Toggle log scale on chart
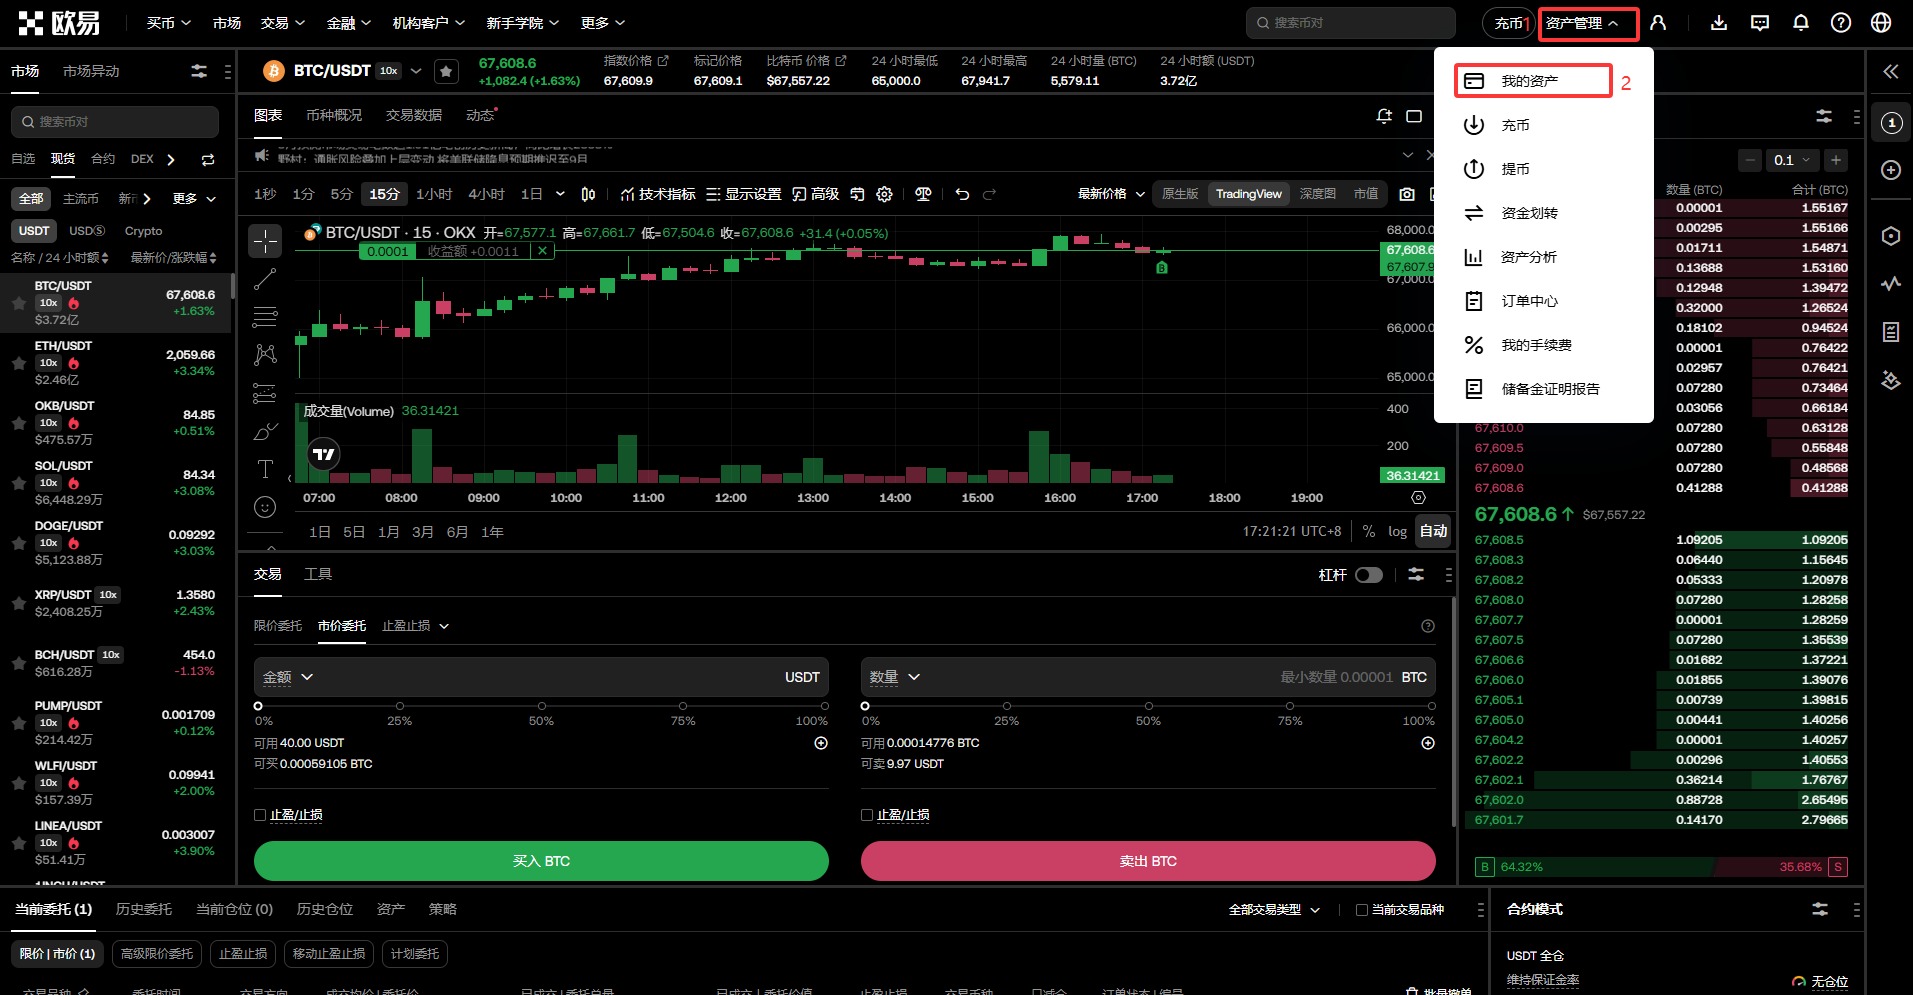 (1397, 531)
